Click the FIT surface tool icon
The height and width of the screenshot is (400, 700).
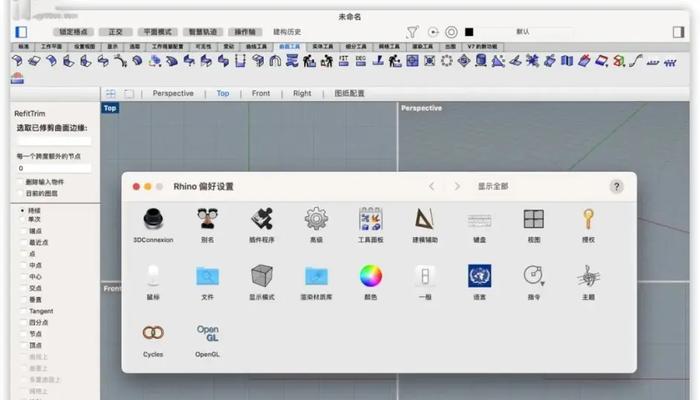point(343,61)
